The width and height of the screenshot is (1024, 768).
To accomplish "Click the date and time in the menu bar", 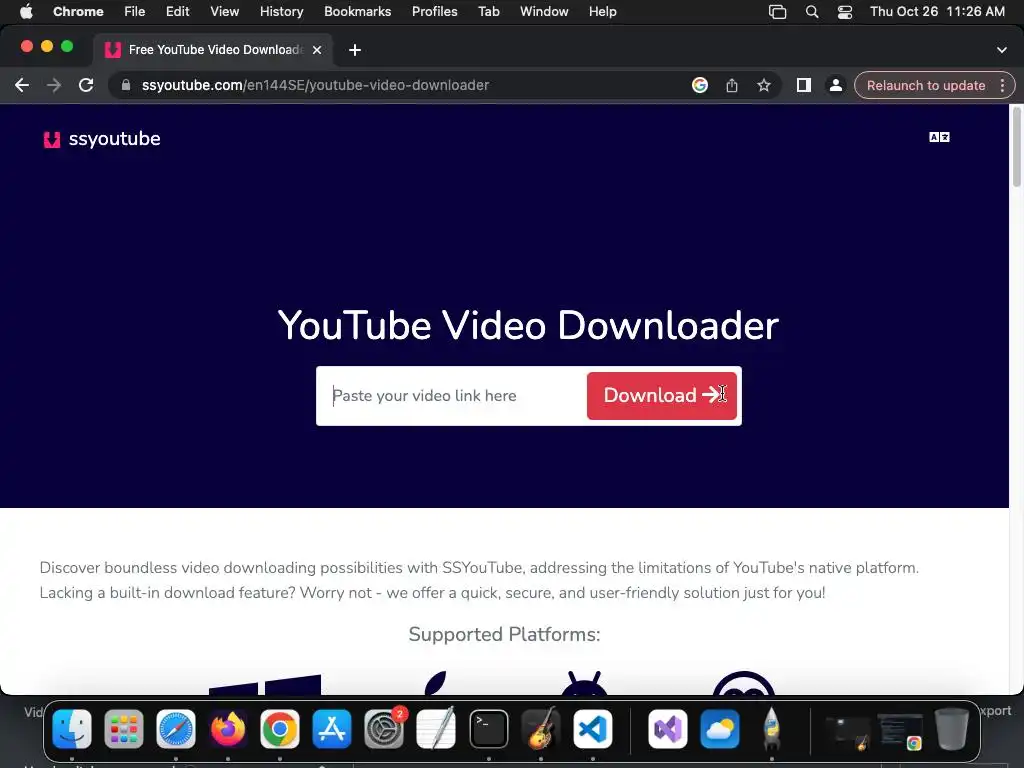I will [937, 12].
